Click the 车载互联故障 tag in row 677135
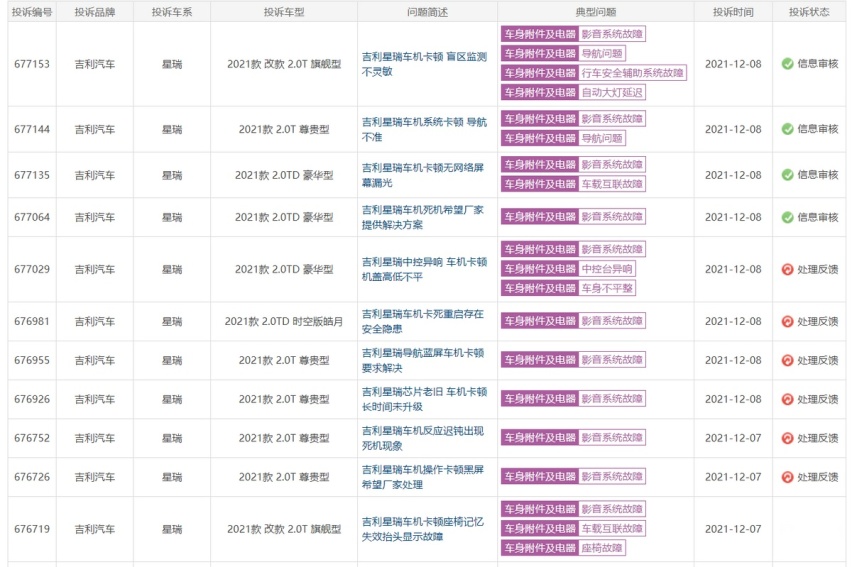The height and width of the screenshot is (567, 852). pos(612,184)
